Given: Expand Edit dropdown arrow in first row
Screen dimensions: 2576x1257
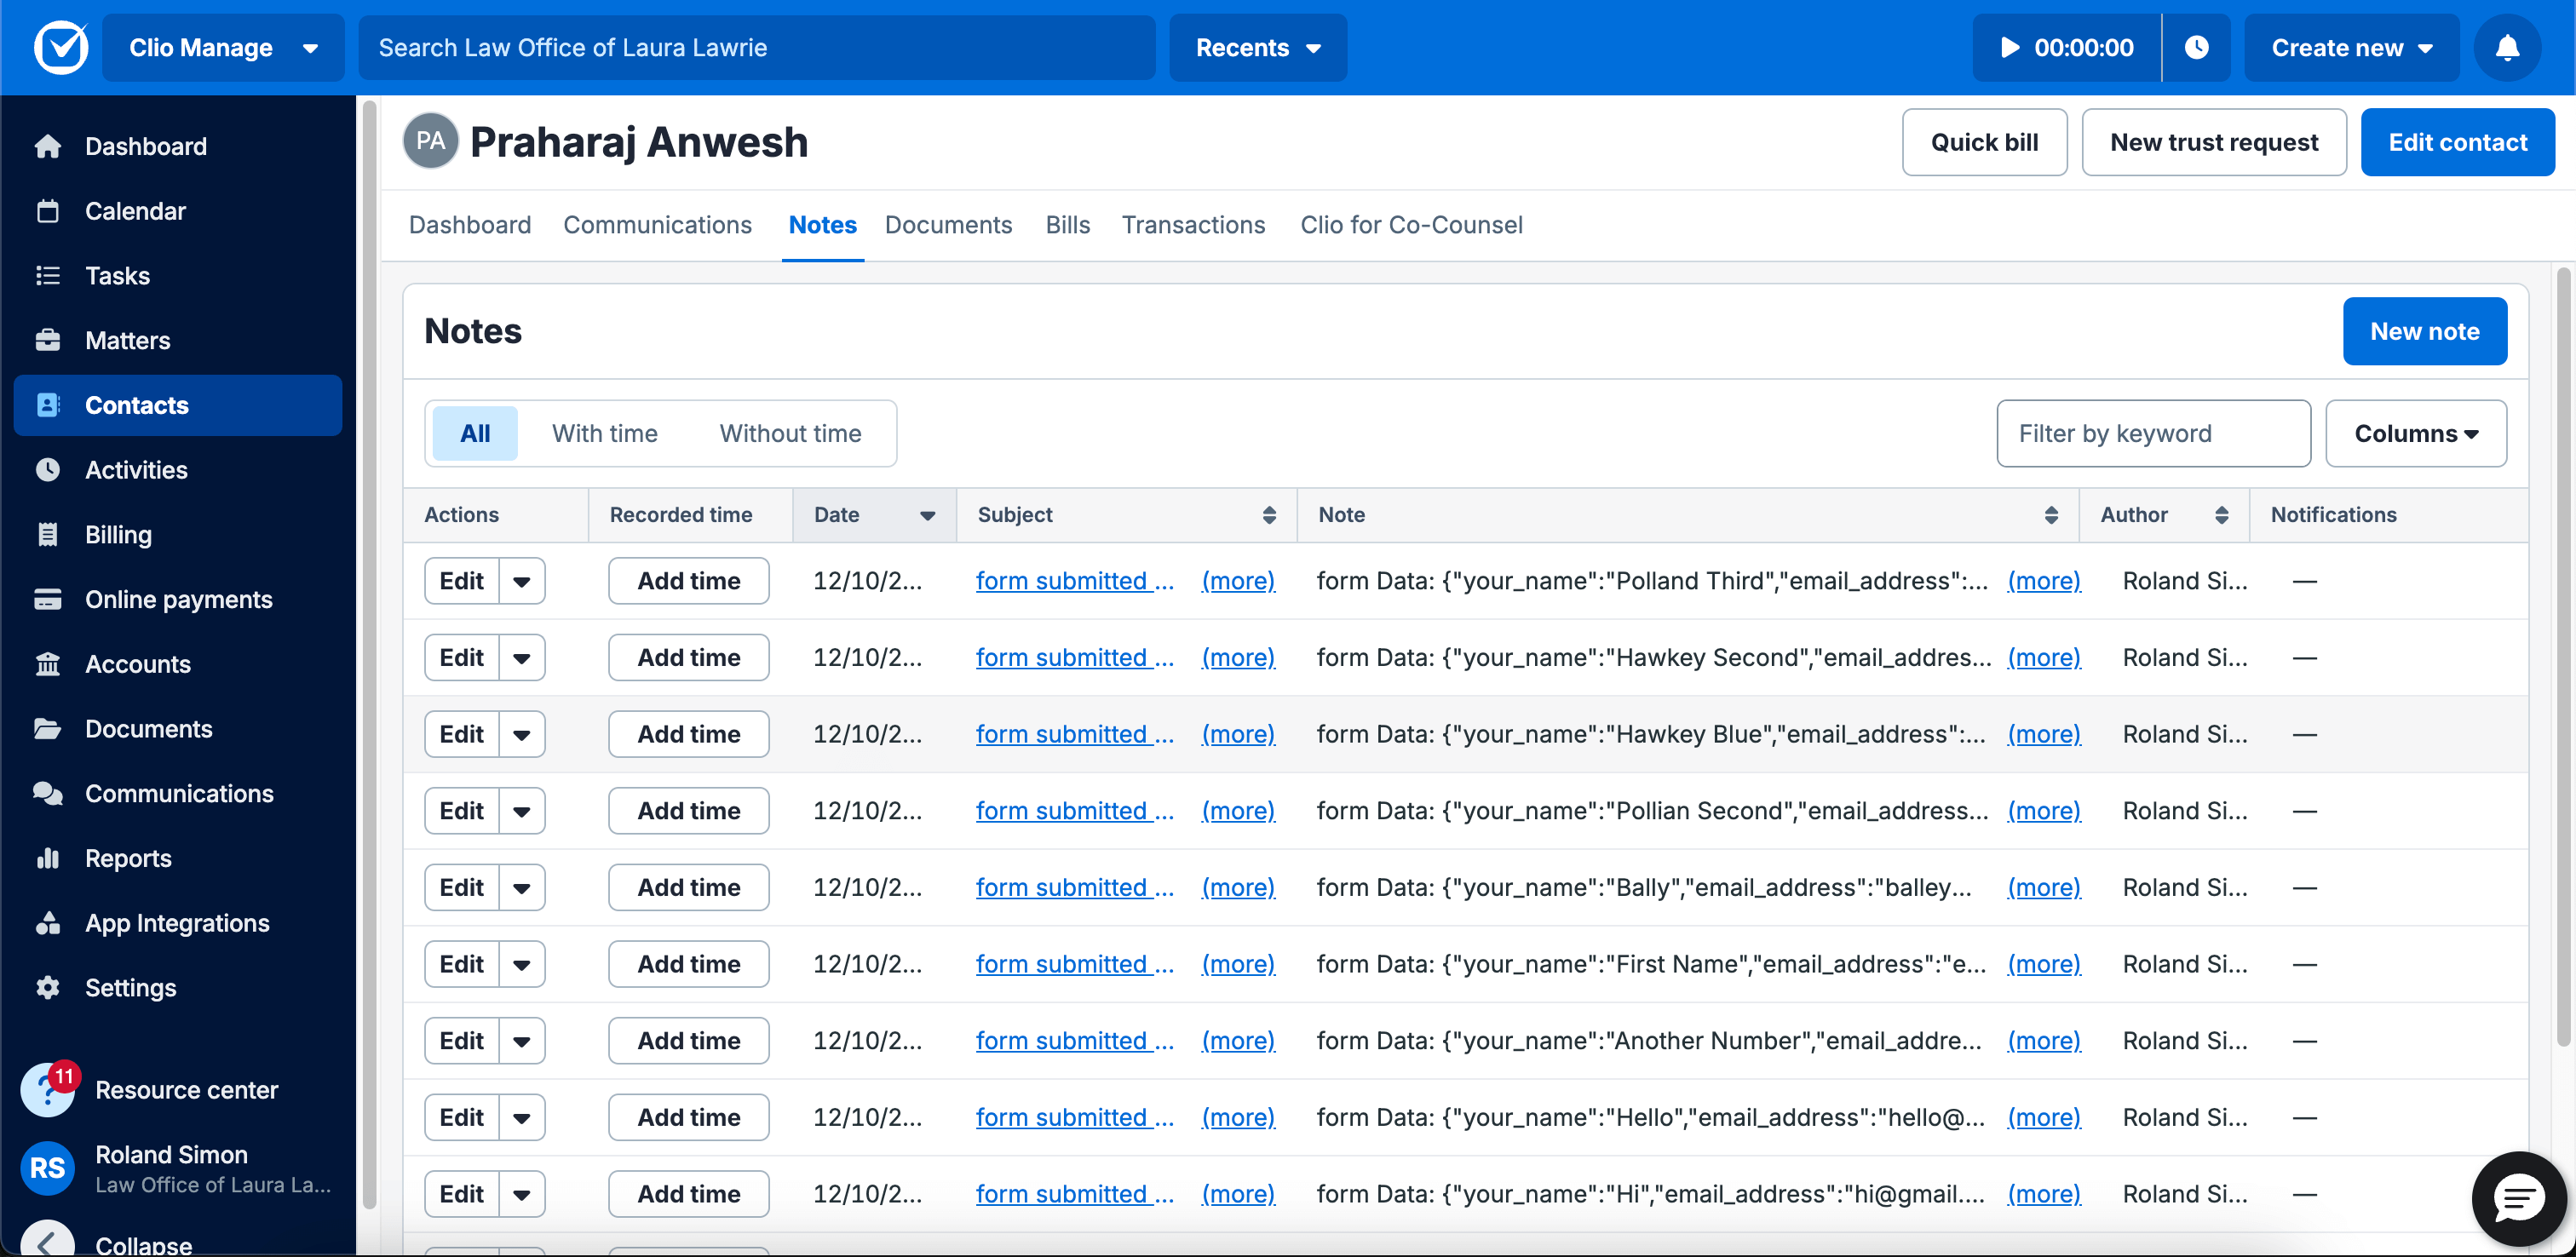Looking at the screenshot, I should pos(522,581).
